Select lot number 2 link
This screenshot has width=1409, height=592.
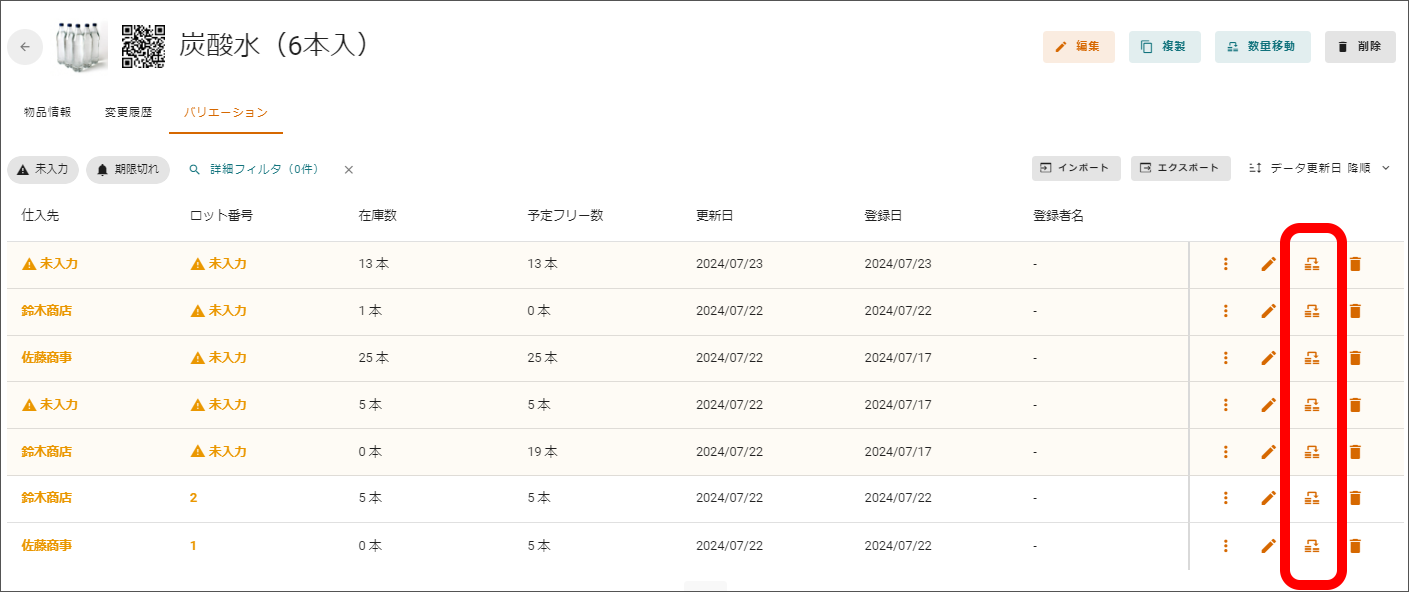click(x=194, y=498)
